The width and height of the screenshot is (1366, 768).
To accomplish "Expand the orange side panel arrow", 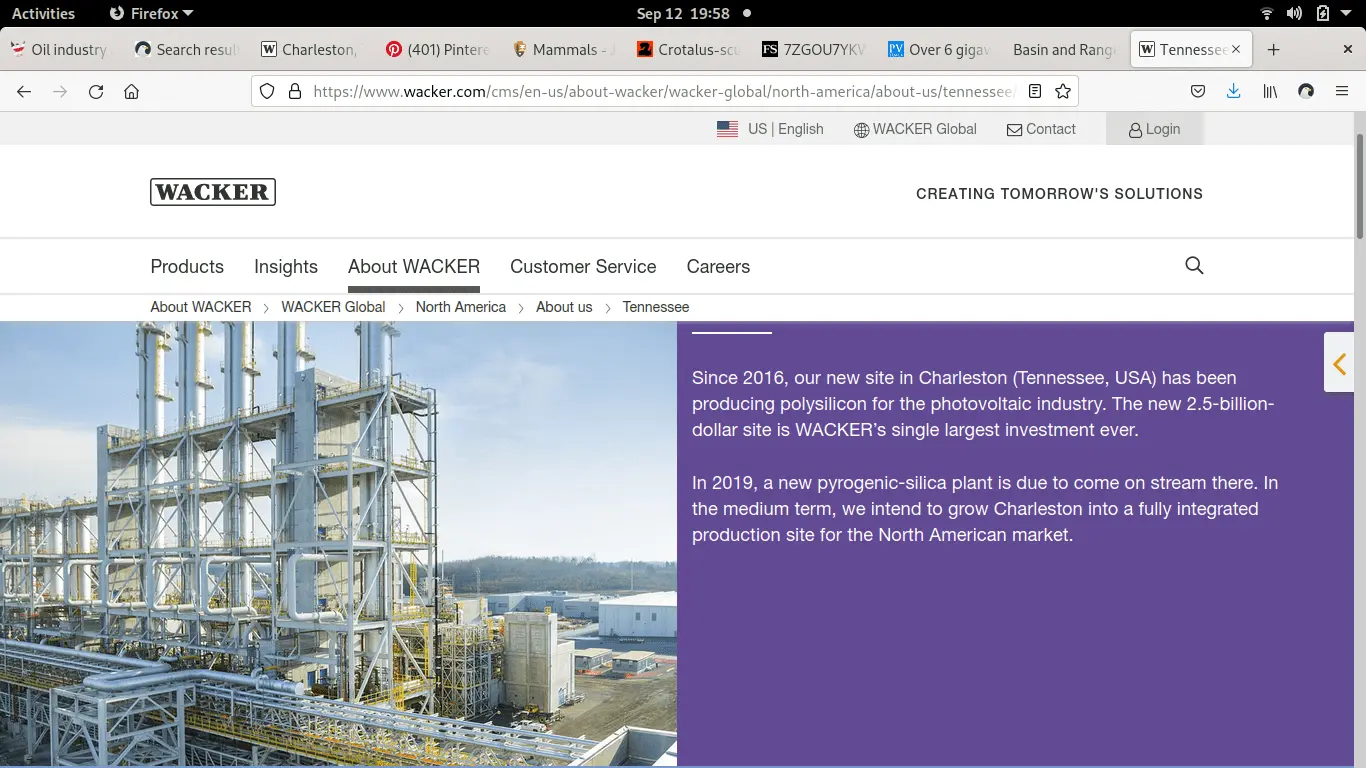I will pos(1339,364).
